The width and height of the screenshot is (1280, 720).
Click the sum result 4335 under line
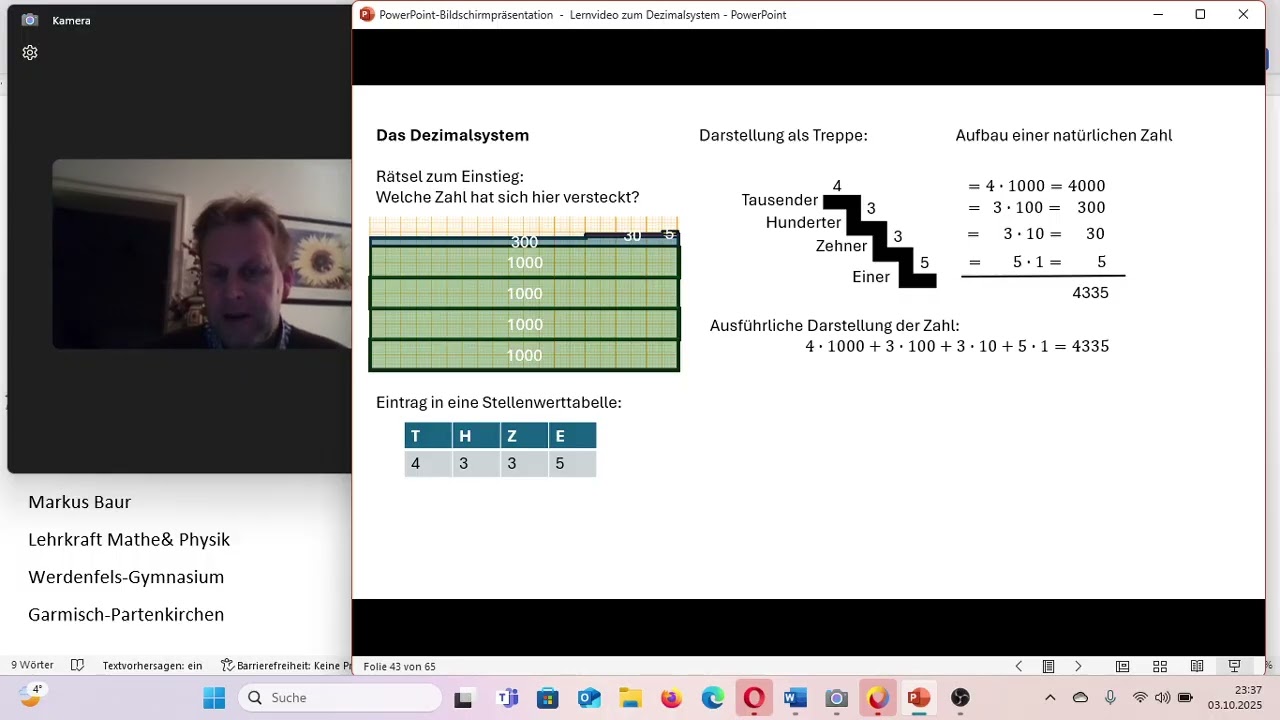pyautogui.click(x=1090, y=293)
